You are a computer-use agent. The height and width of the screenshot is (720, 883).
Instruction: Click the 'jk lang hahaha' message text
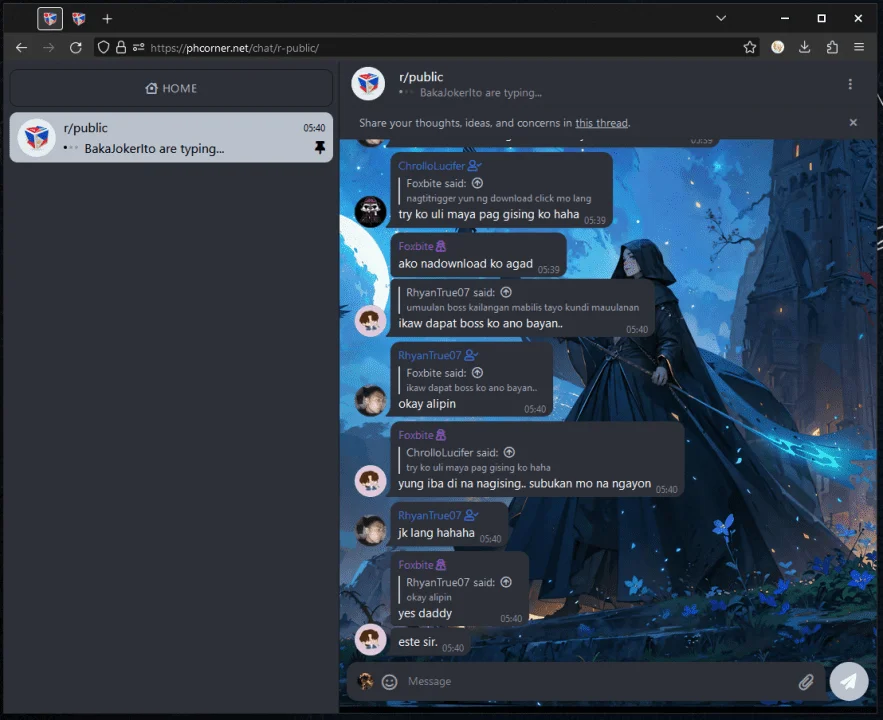tap(436, 533)
